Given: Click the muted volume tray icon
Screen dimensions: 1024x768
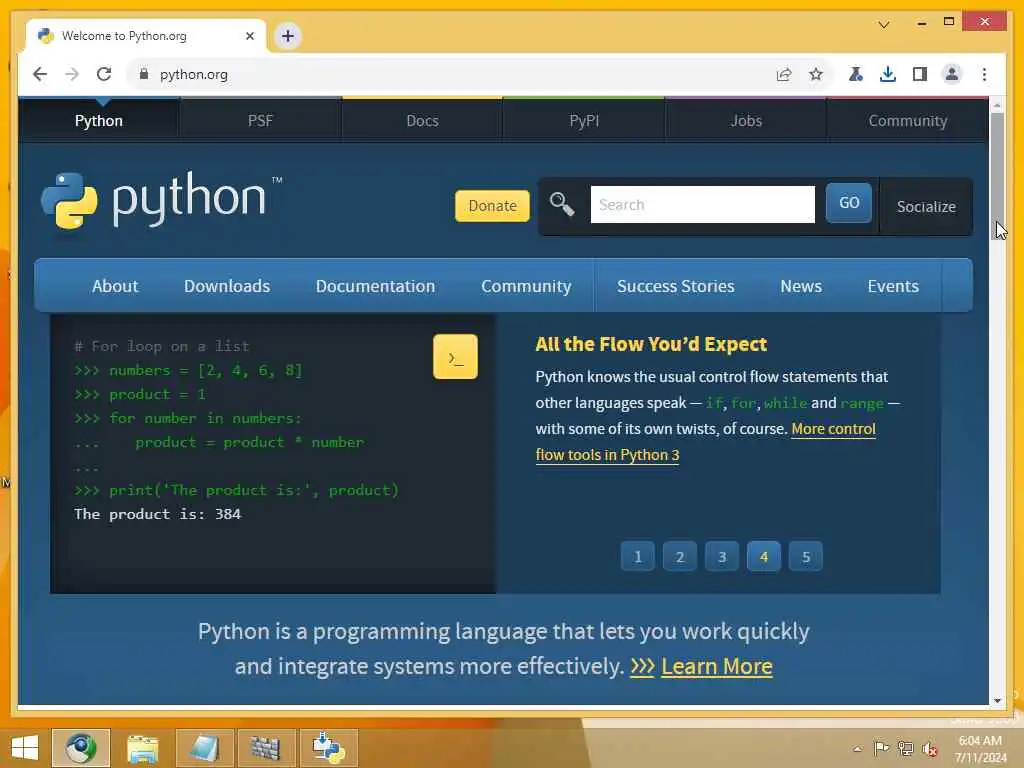Looking at the screenshot, I should (x=929, y=749).
